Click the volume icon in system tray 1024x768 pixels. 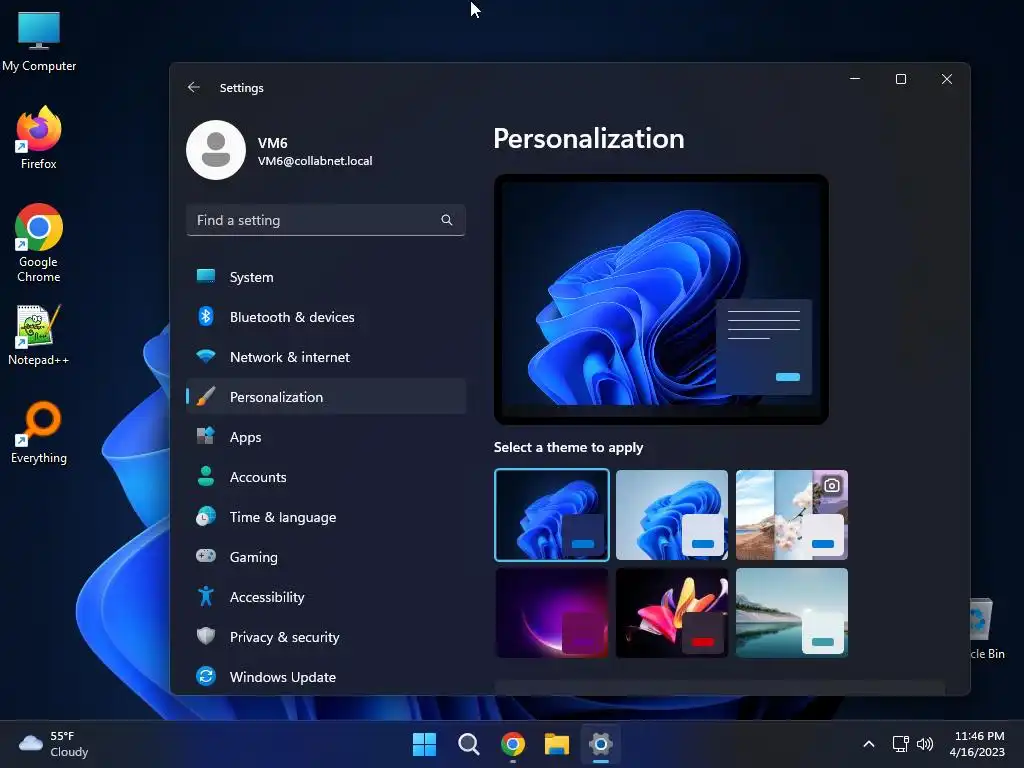click(x=925, y=744)
